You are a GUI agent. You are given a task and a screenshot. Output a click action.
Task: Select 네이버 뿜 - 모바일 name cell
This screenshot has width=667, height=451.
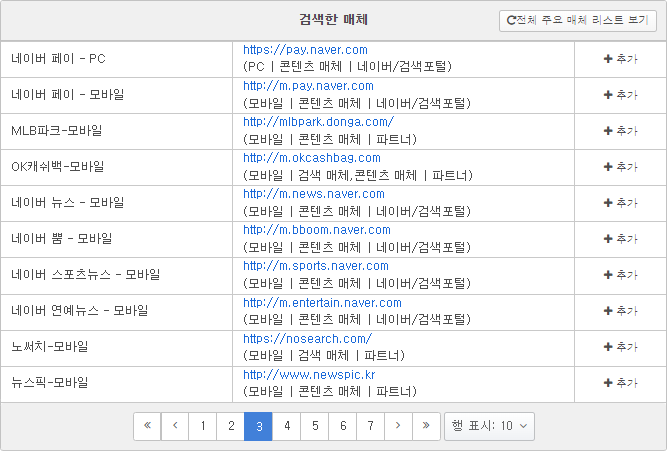(117, 239)
